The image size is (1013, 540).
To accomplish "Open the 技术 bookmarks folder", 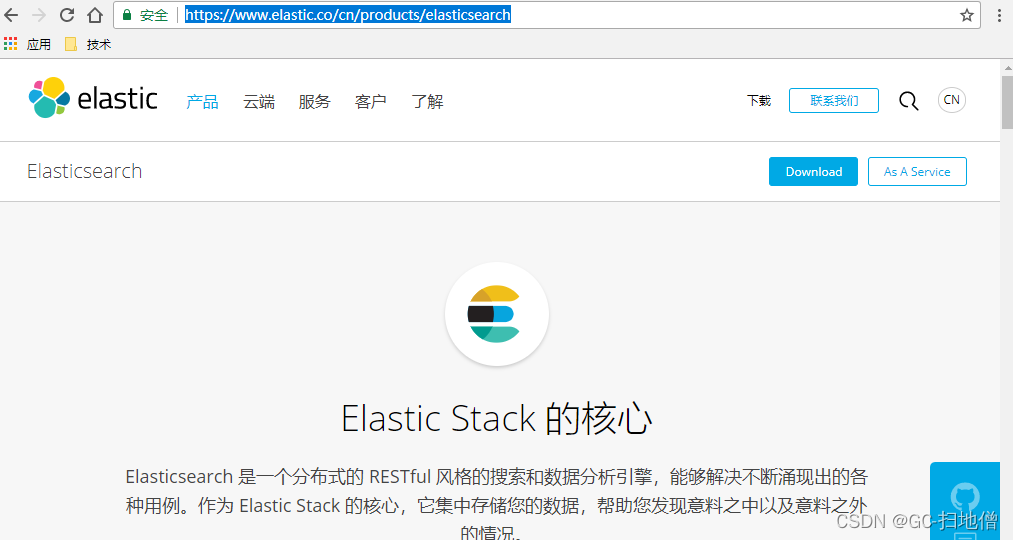I will [x=89, y=44].
